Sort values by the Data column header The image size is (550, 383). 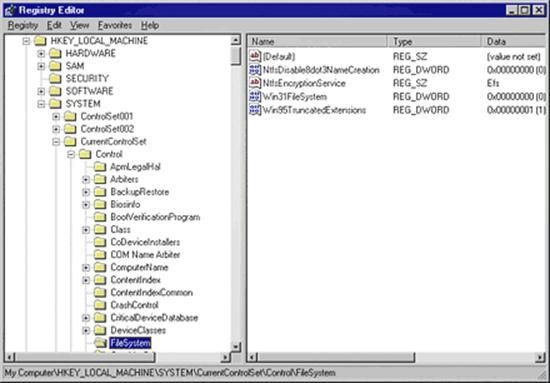click(x=513, y=41)
